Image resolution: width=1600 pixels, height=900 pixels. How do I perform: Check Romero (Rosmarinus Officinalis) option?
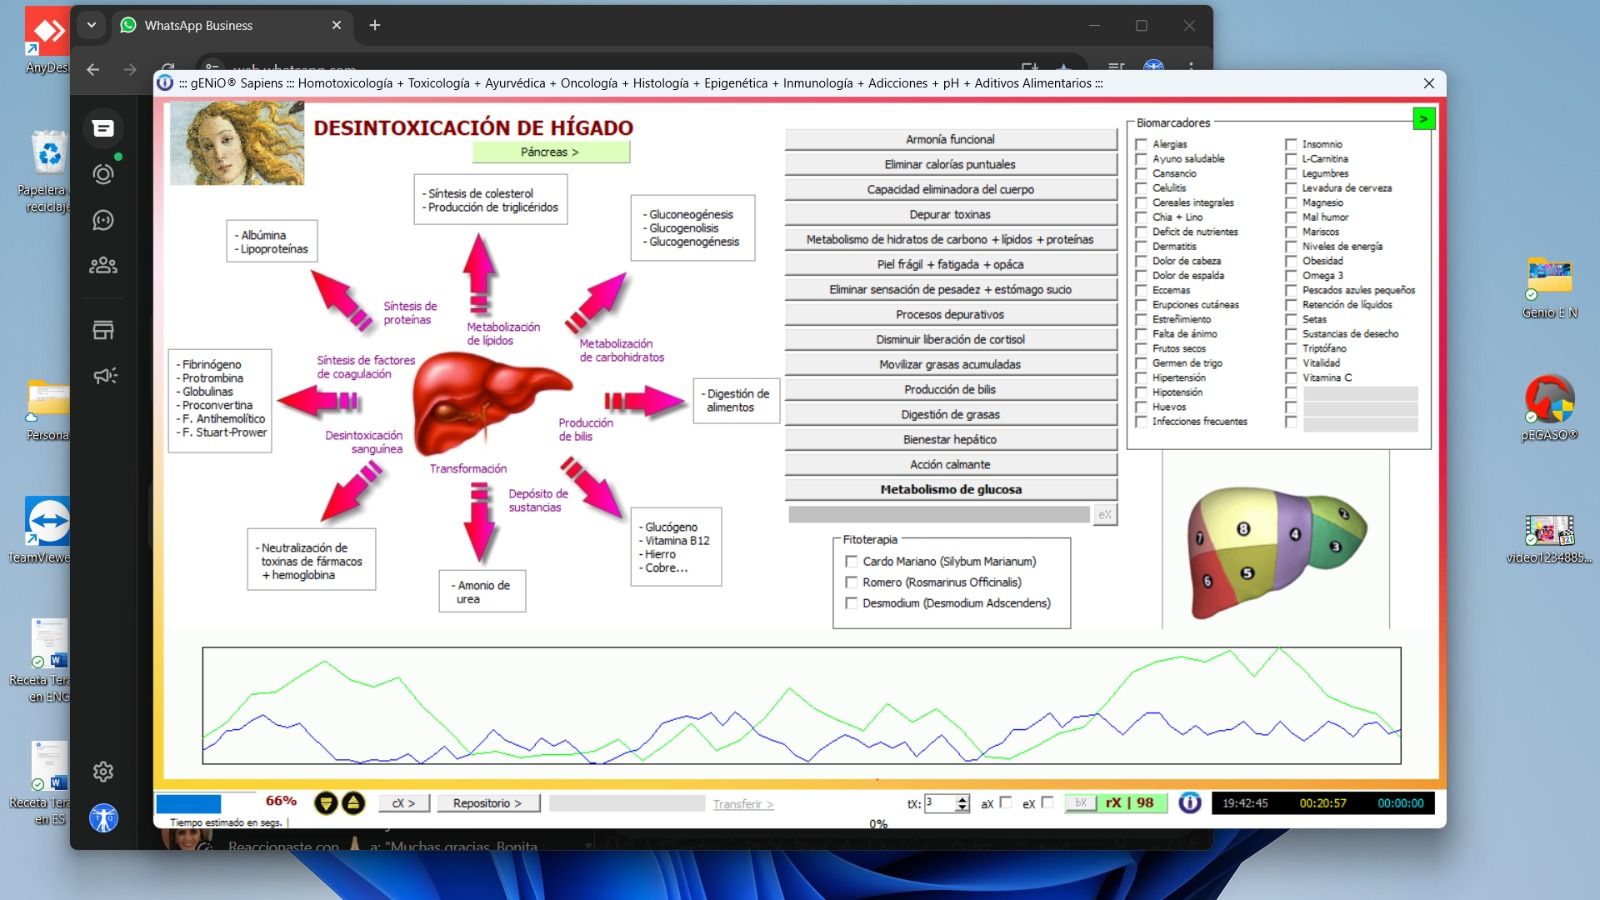click(x=851, y=582)
